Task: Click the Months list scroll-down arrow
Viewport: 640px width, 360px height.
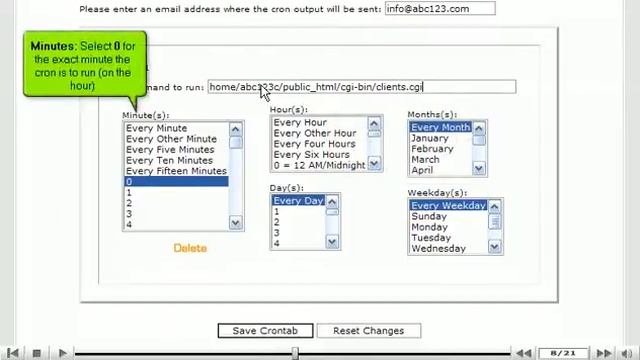Action: (479, 169)
